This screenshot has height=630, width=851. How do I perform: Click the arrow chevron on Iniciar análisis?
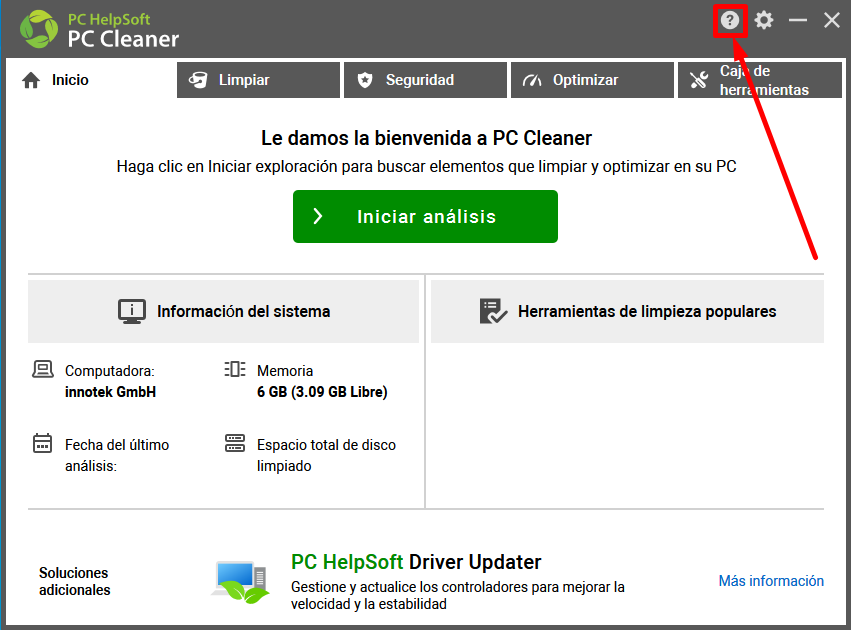318,217
